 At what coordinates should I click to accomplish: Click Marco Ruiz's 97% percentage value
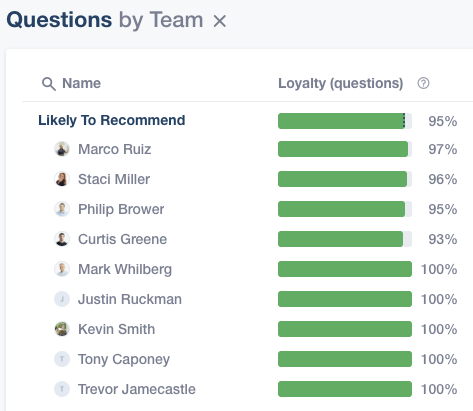443,149
